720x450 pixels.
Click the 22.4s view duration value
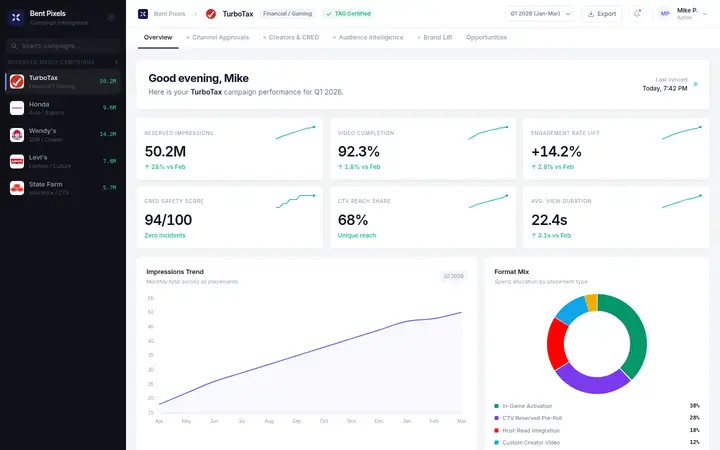pos(549,220)
